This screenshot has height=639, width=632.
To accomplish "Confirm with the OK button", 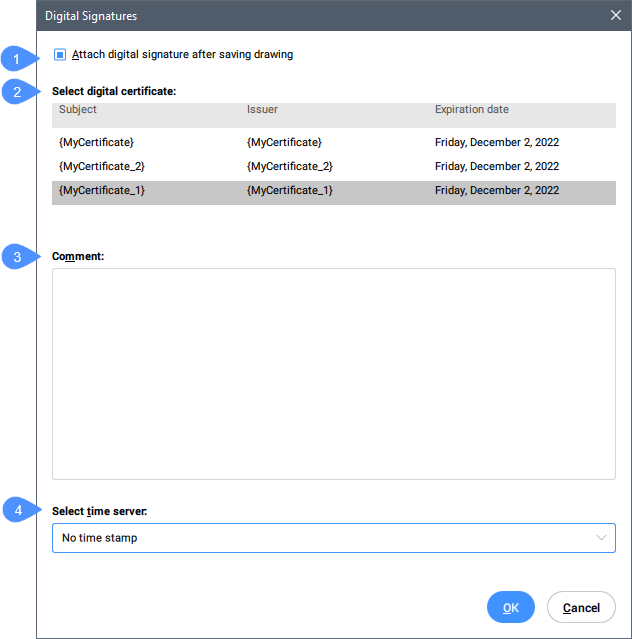I will click(x=510, y=607).
